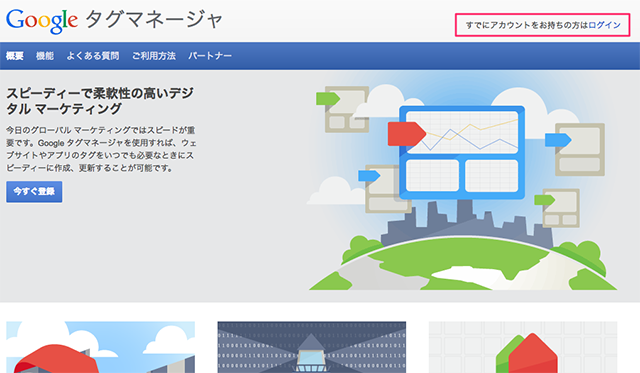This screenshot has height=373, width=640.
Task: Open the パートナー tab
Action: (x=210, y=56)
